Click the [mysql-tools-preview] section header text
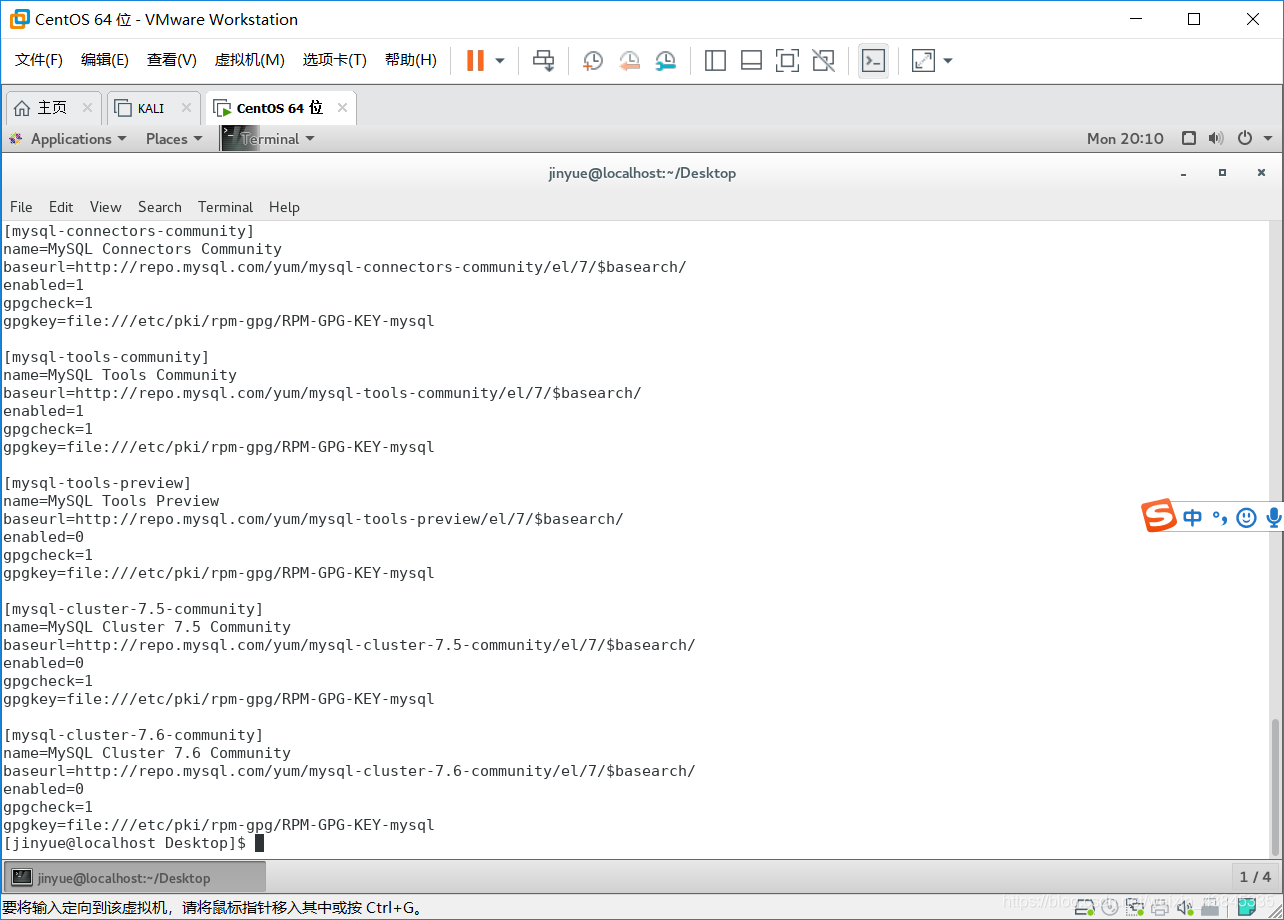 (x=97, y=483)
